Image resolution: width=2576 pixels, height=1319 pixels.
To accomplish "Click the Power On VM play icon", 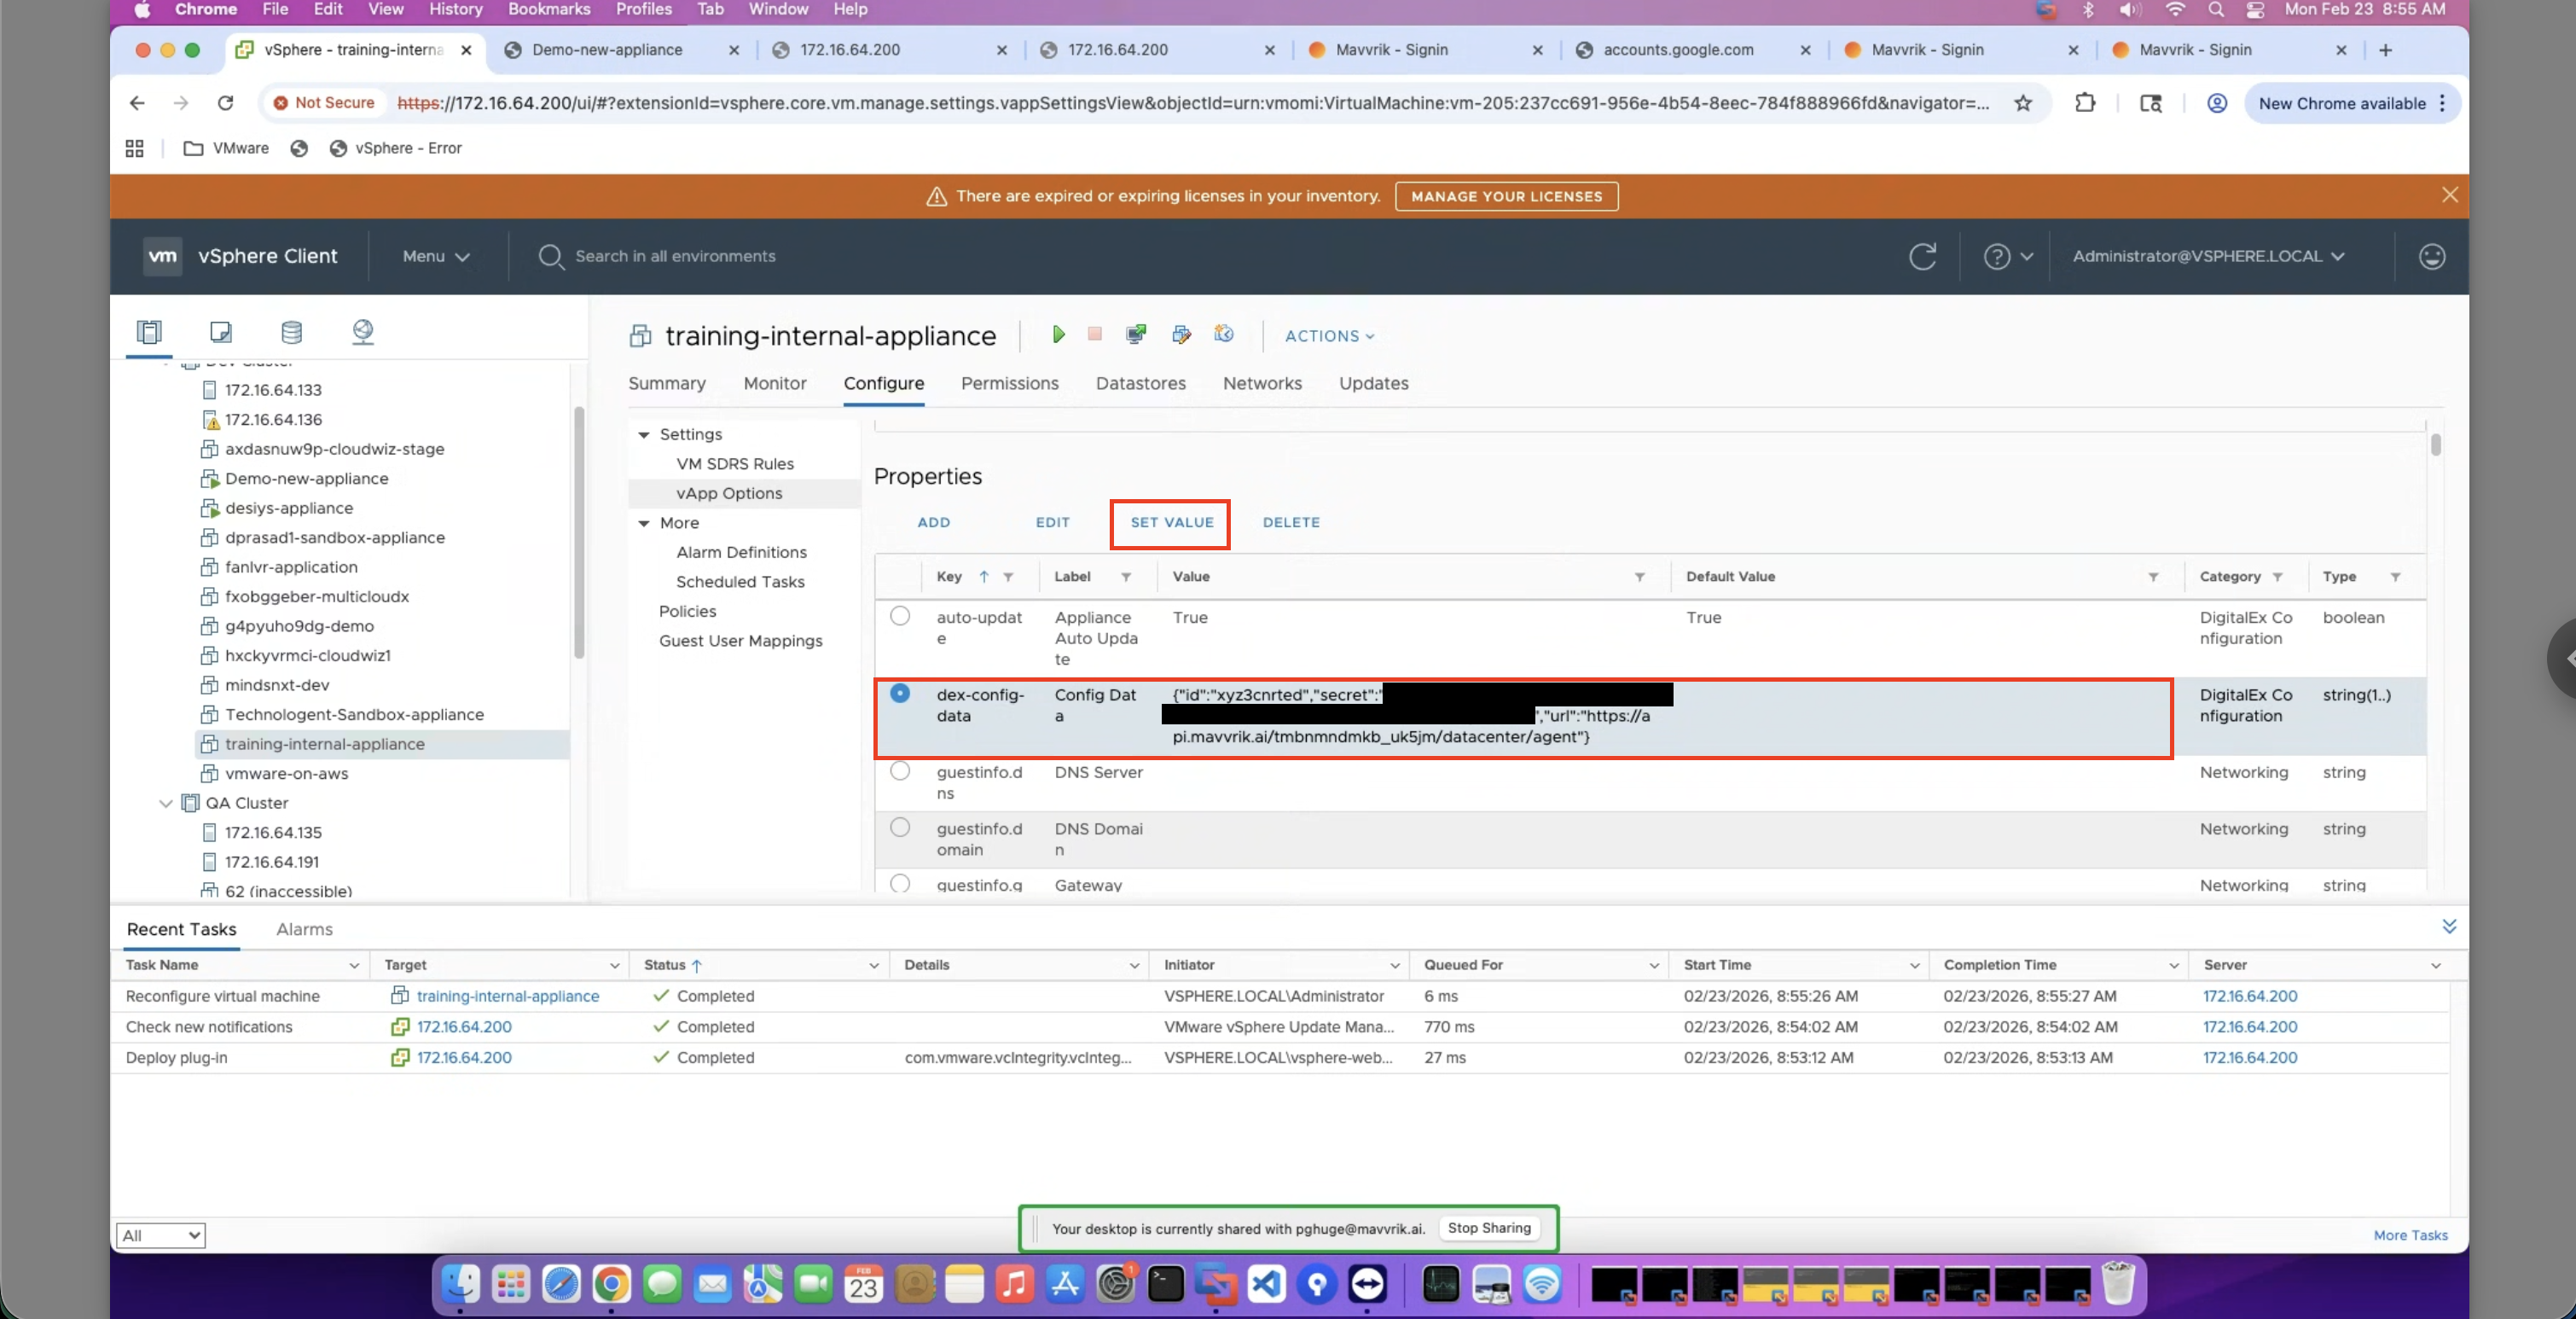I will [x=1058, y=335].
